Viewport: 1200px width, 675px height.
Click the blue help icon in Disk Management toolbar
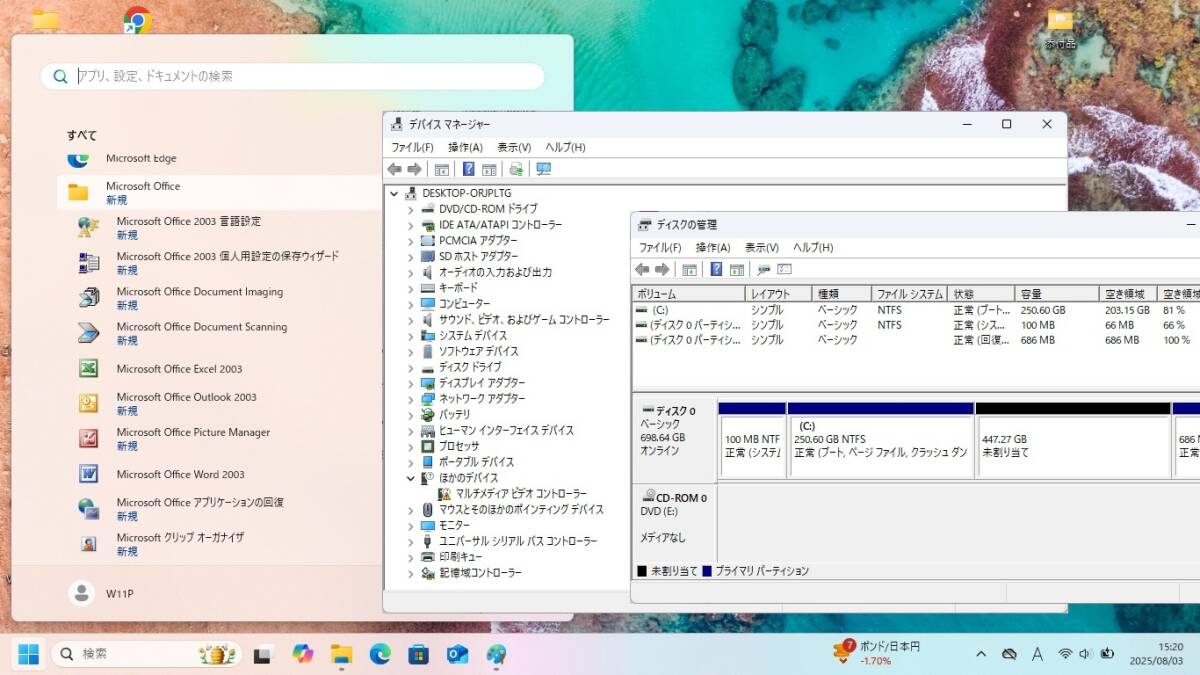(716, 269)
